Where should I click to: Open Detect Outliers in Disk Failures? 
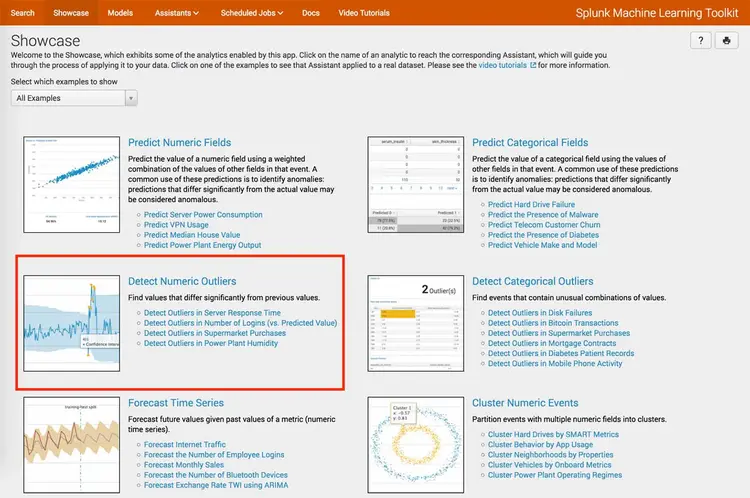(540, 313)
